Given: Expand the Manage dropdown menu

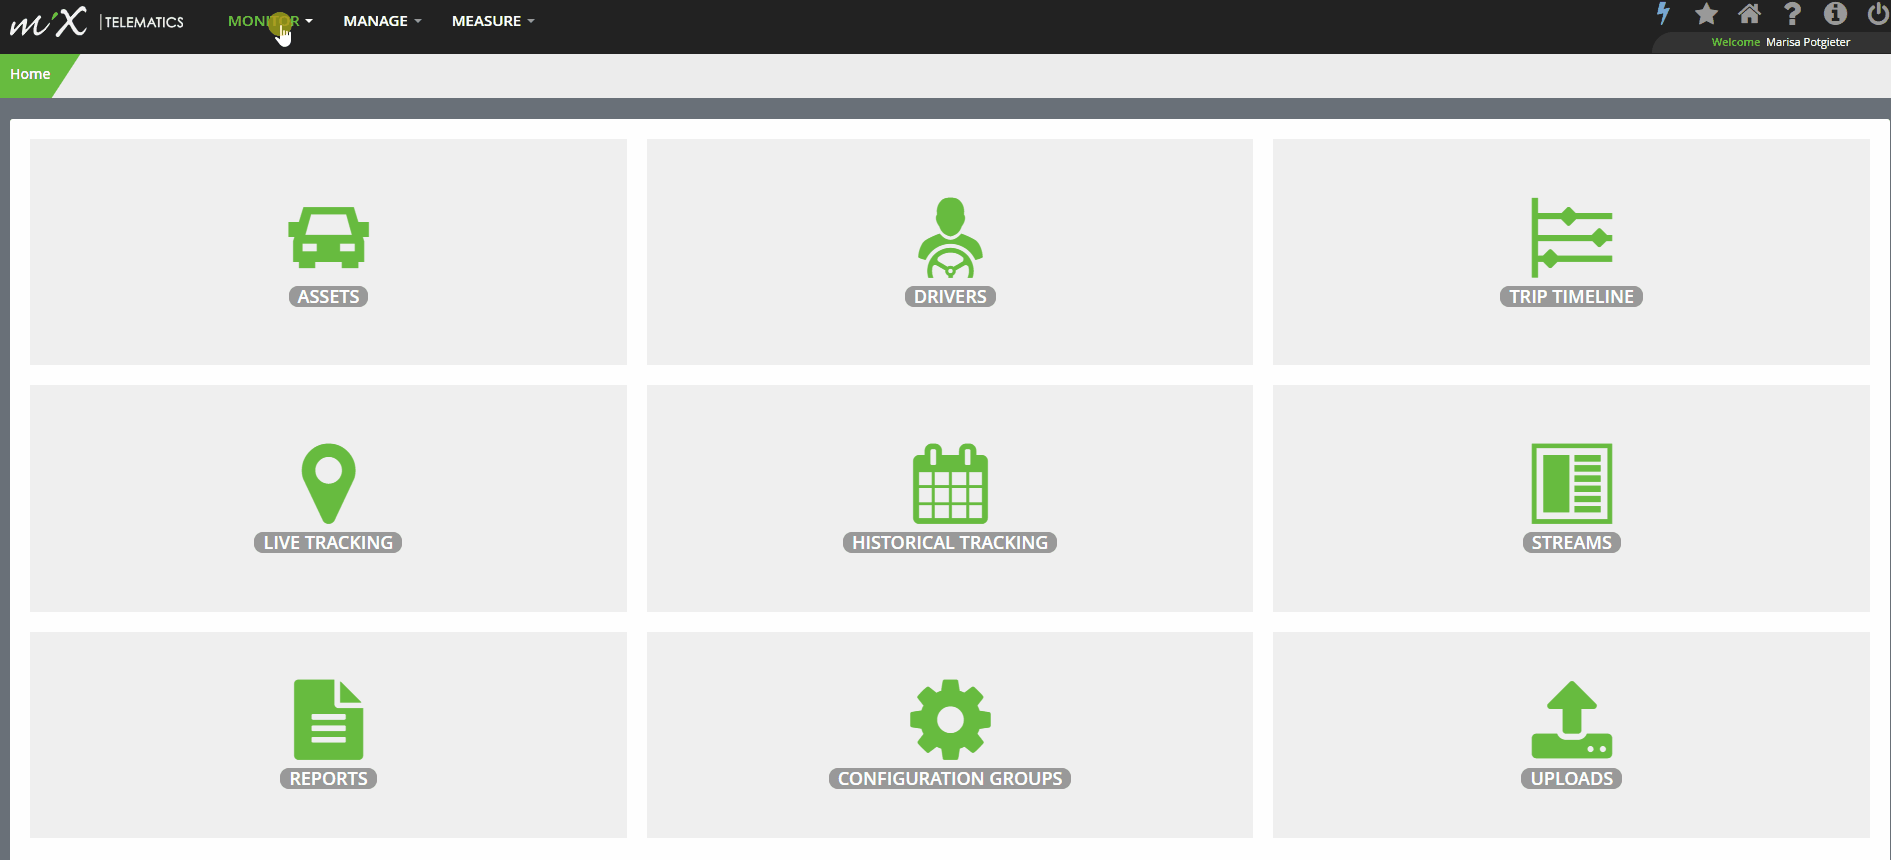Looking at the screenshot, I should click(382, 21).
